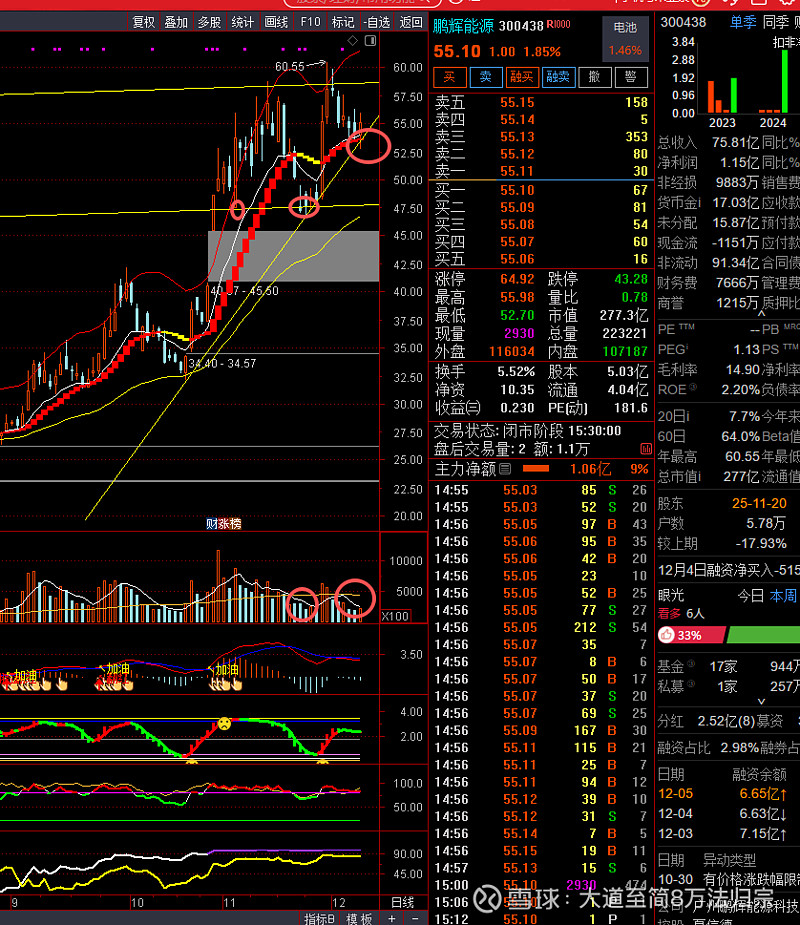Image resolution: width=800 pixels, height=925 pixels.
Task: Toggle the side panel layout icon
Action: [x=371, y=41]
